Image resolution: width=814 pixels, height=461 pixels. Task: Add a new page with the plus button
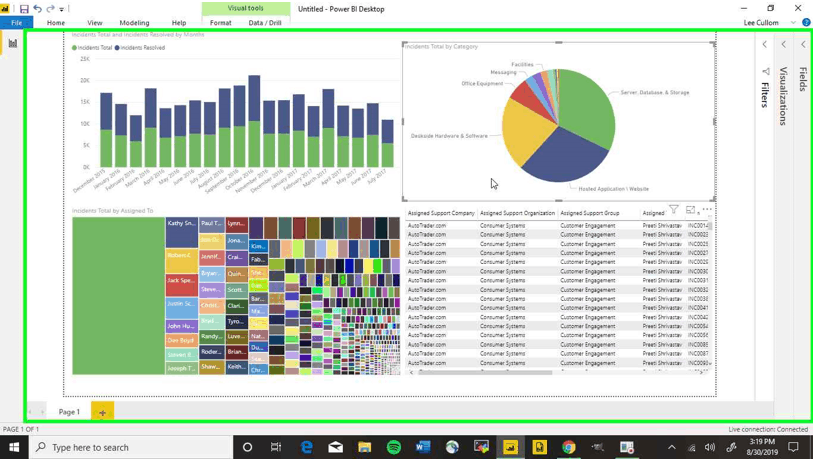[x=102, y=412]
